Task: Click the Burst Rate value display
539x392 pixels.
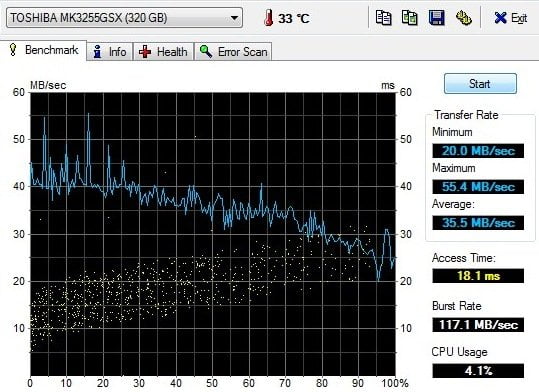Action: 478,325
